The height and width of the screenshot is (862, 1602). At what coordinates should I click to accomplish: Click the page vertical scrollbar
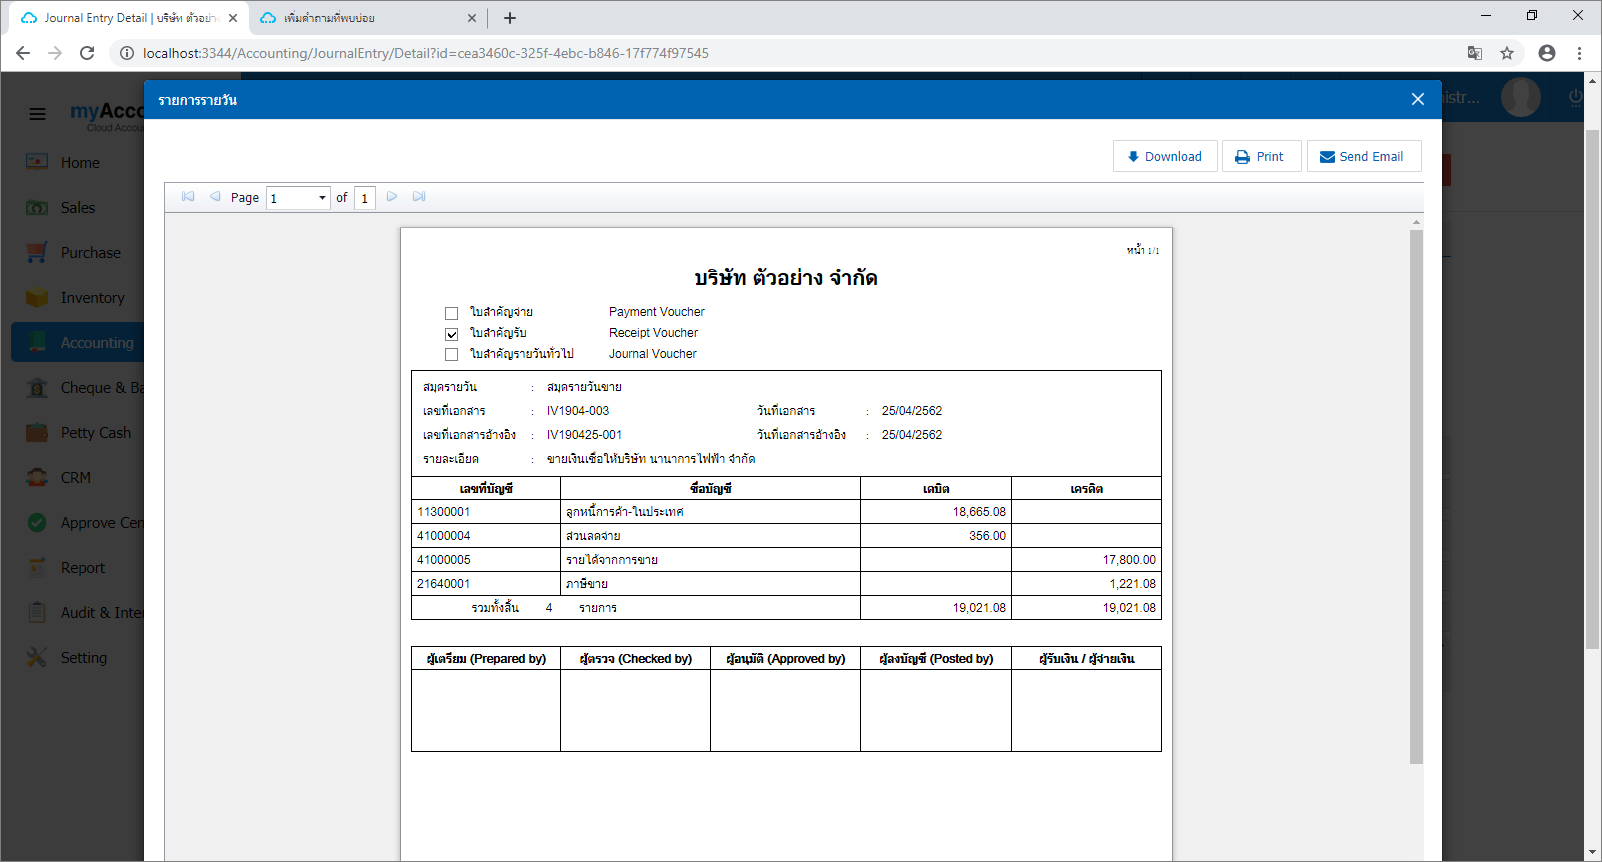[x=1593, y=390]
